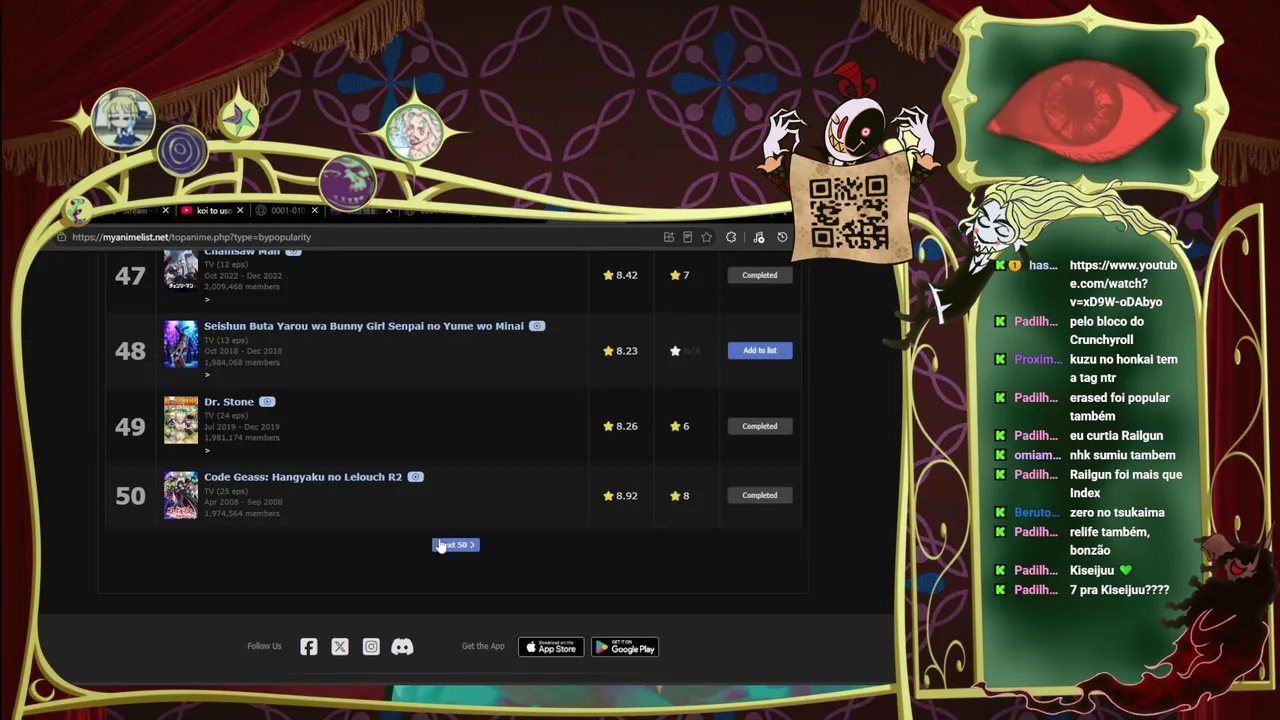Go to the Next 50 anime
This screenshot has height=720, width=1280.
(456, 545)
